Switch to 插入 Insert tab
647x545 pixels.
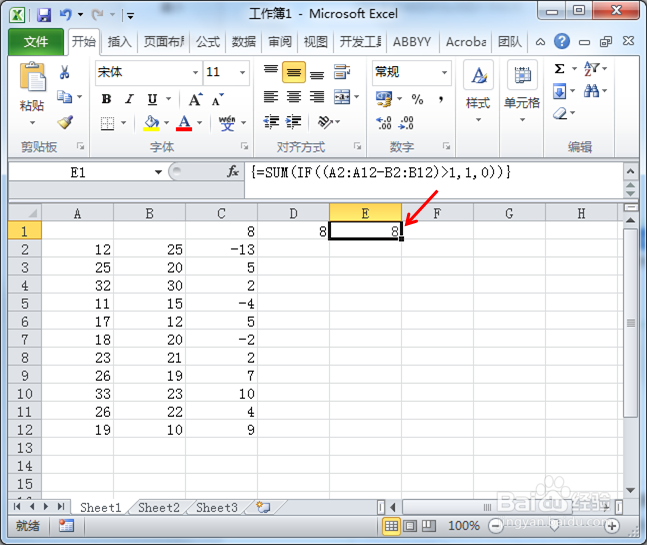click(x=119, y=42)
